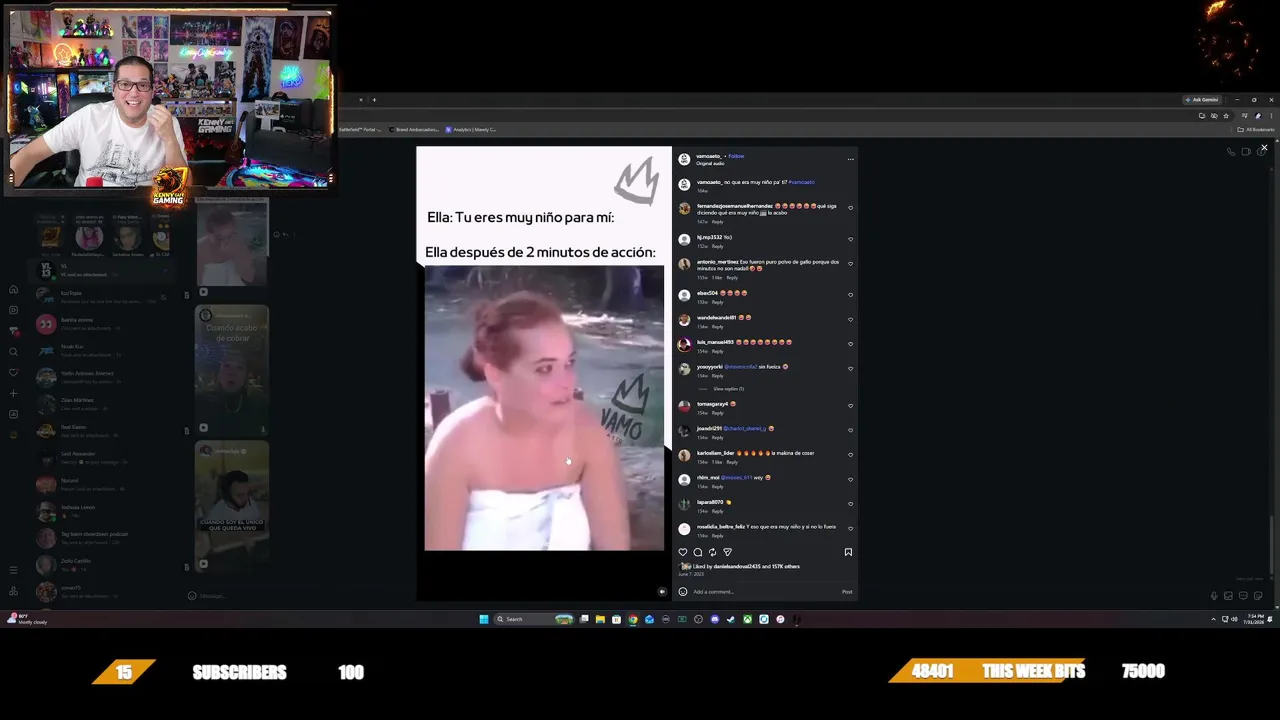Open the 'Cuando soy el unico' reel thumbnail
Screen dimensions: 1280x720
(x=232, y=506)
